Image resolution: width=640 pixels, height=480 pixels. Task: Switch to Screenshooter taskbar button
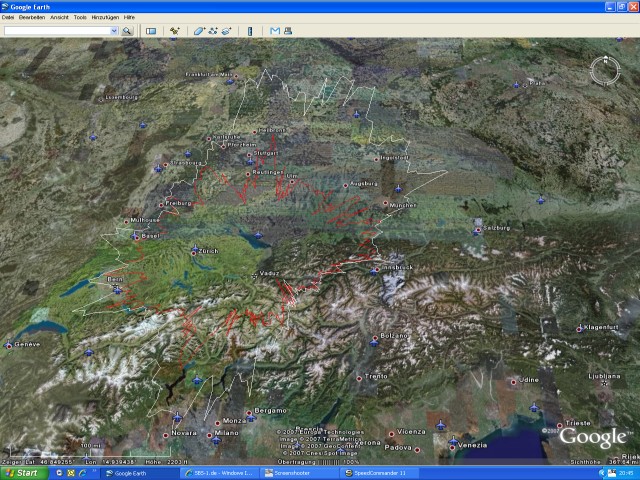click(299, 473)
